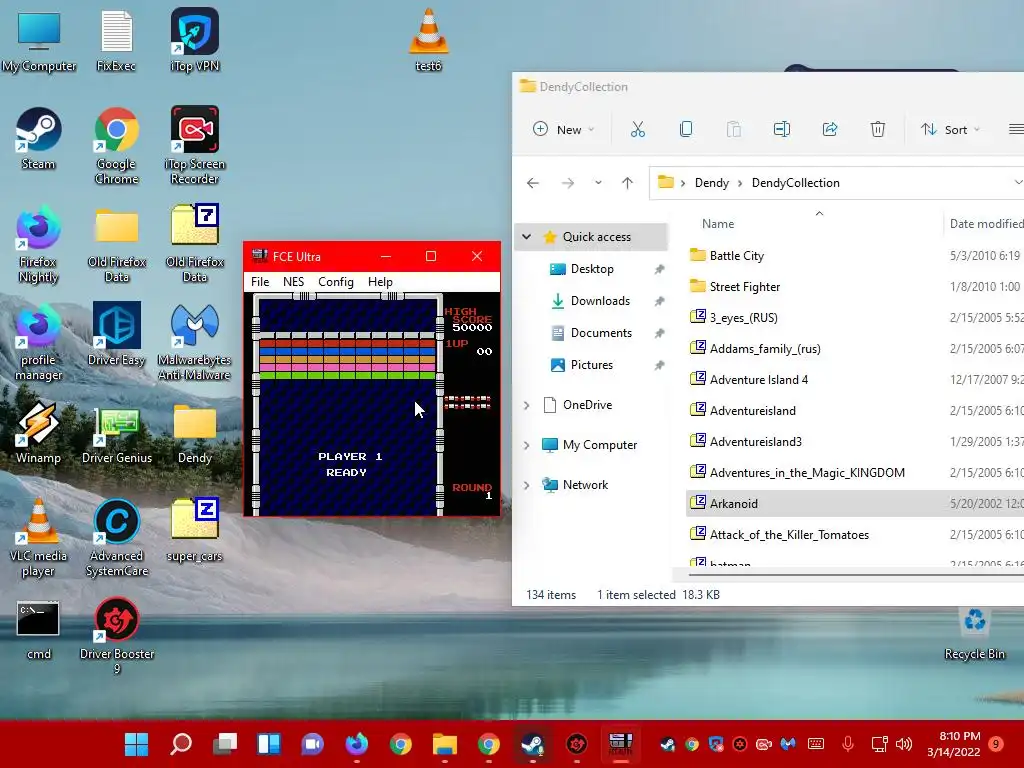Click the chevron after DendyCollection in address bar
Screen dimensions: 1024x768
coord(1018,183)
